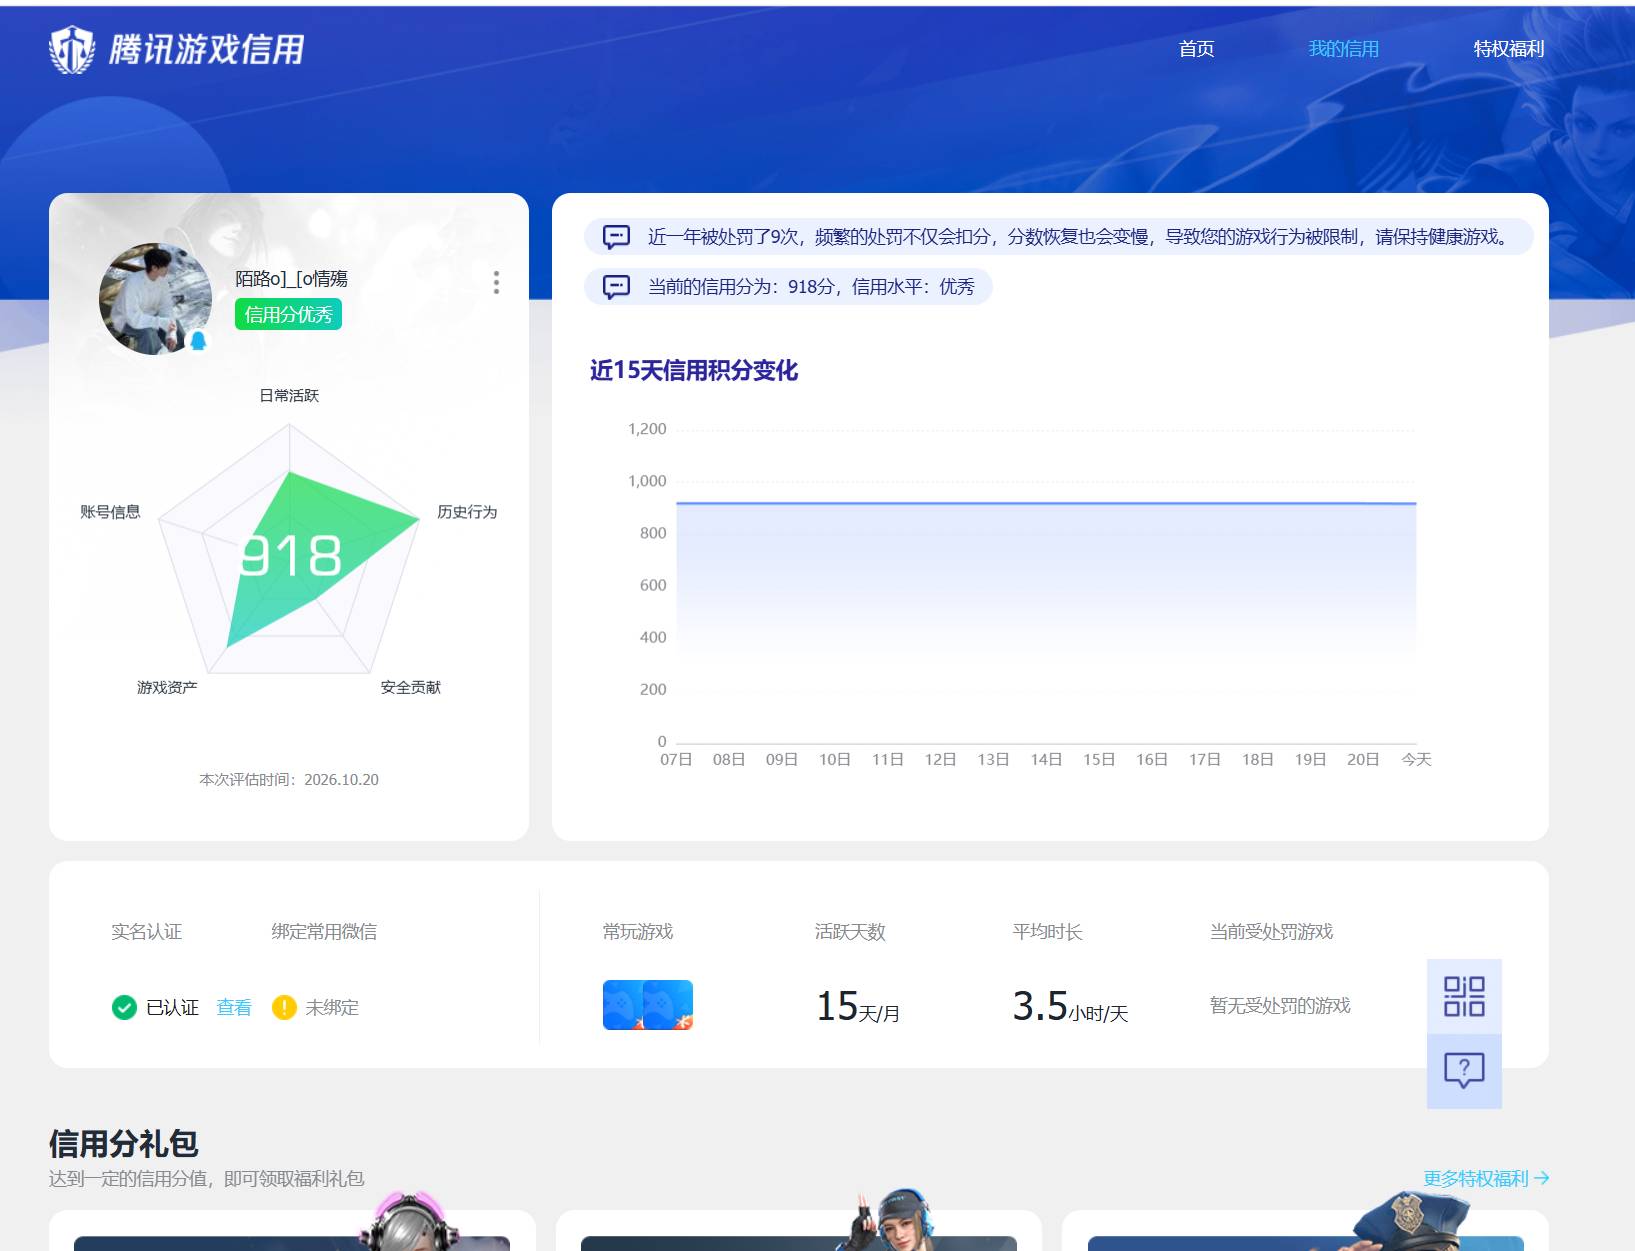Open the three-dot menu on profile card
This screenshot has width=1635, height=1251.
pyautogui.click(x=496, y=282)
